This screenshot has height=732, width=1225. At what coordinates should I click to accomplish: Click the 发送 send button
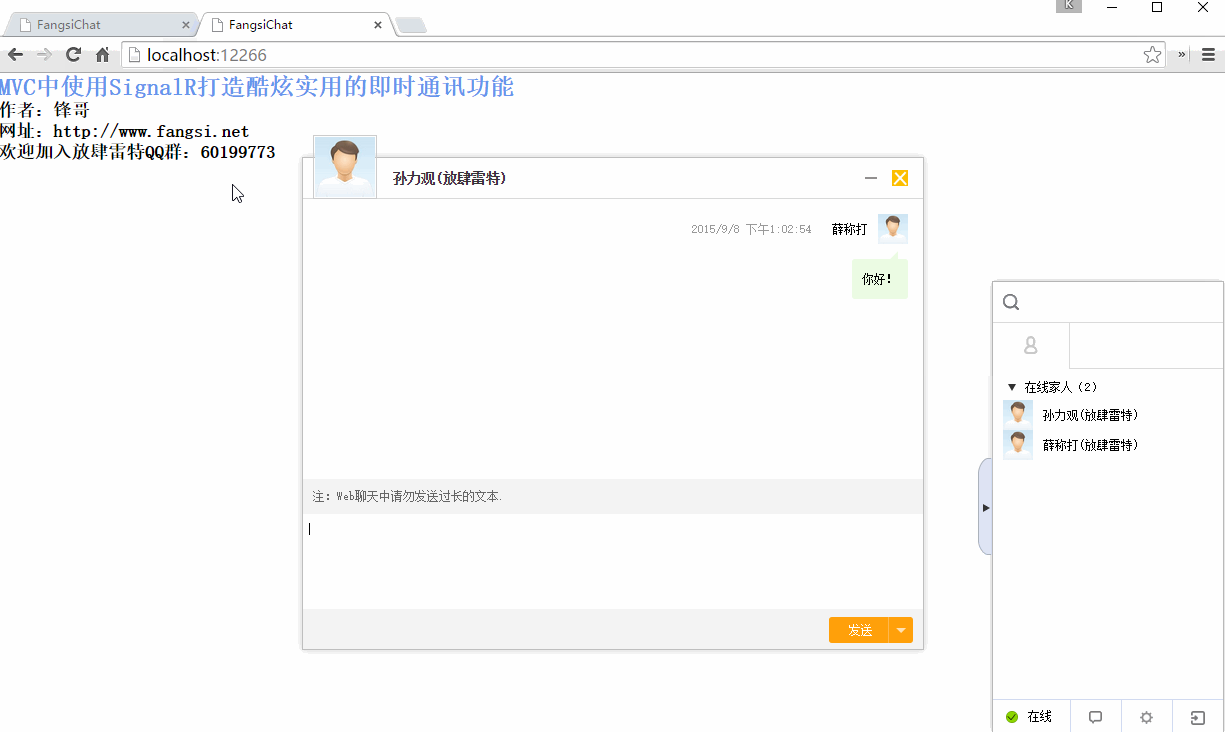coord(858,630)
